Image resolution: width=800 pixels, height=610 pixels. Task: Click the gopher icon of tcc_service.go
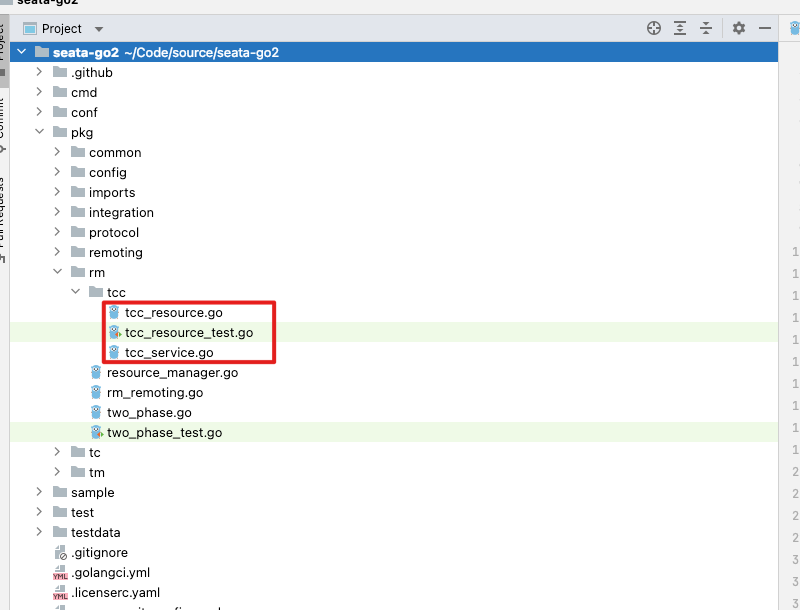(114, 352)
